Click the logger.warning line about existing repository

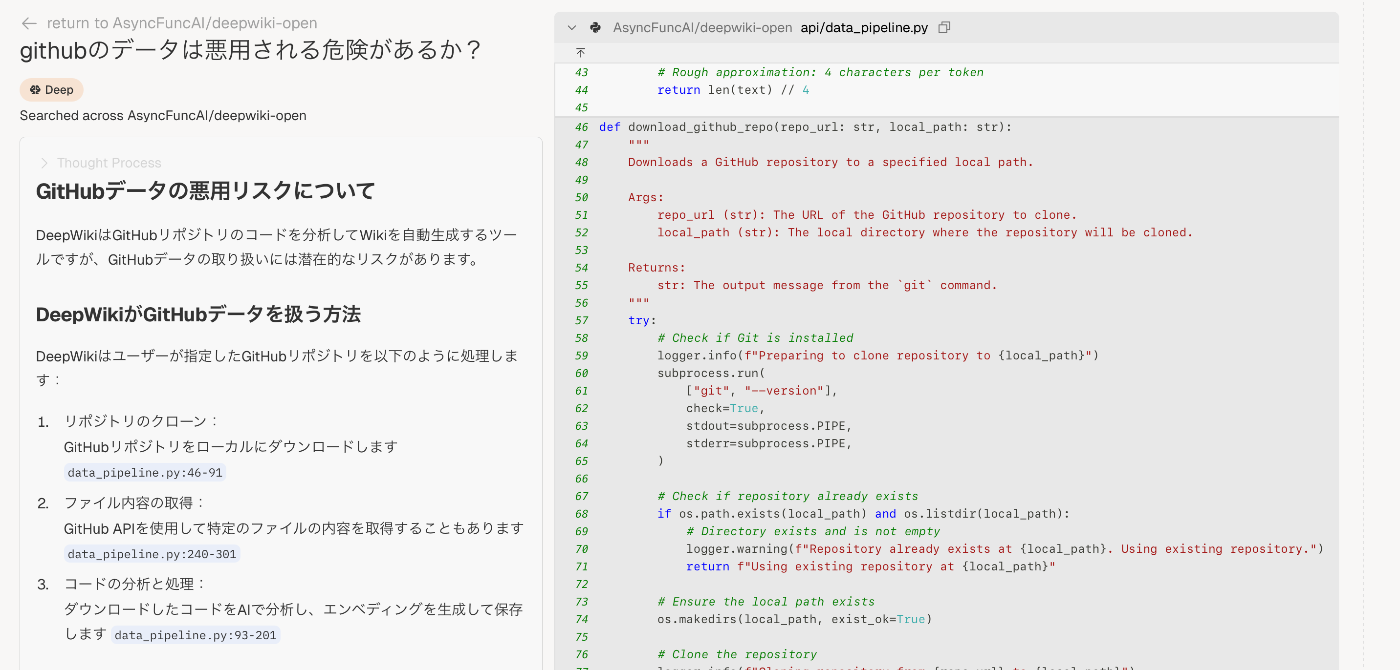(1005, 549)
